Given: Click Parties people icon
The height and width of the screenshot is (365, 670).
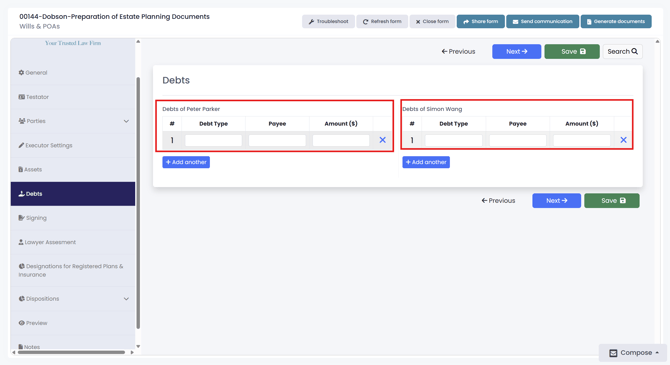Looking at the screenshot, I should [x=22, y=121].
